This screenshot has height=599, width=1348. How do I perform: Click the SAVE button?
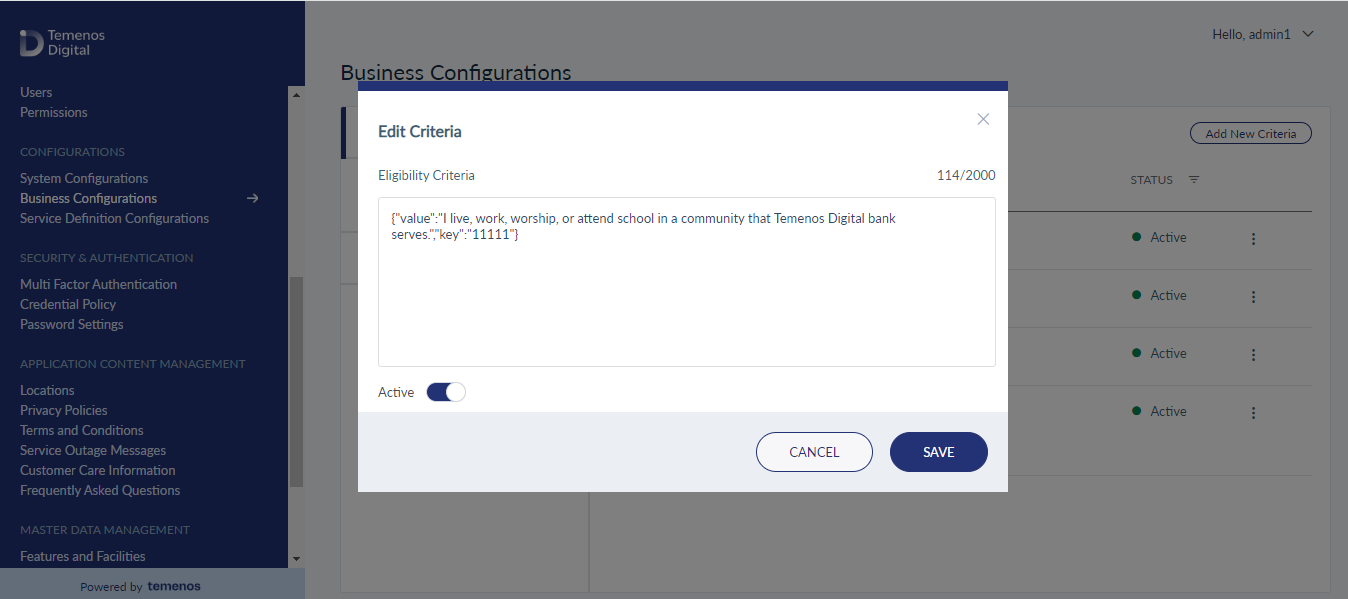[x=939, y=452]
